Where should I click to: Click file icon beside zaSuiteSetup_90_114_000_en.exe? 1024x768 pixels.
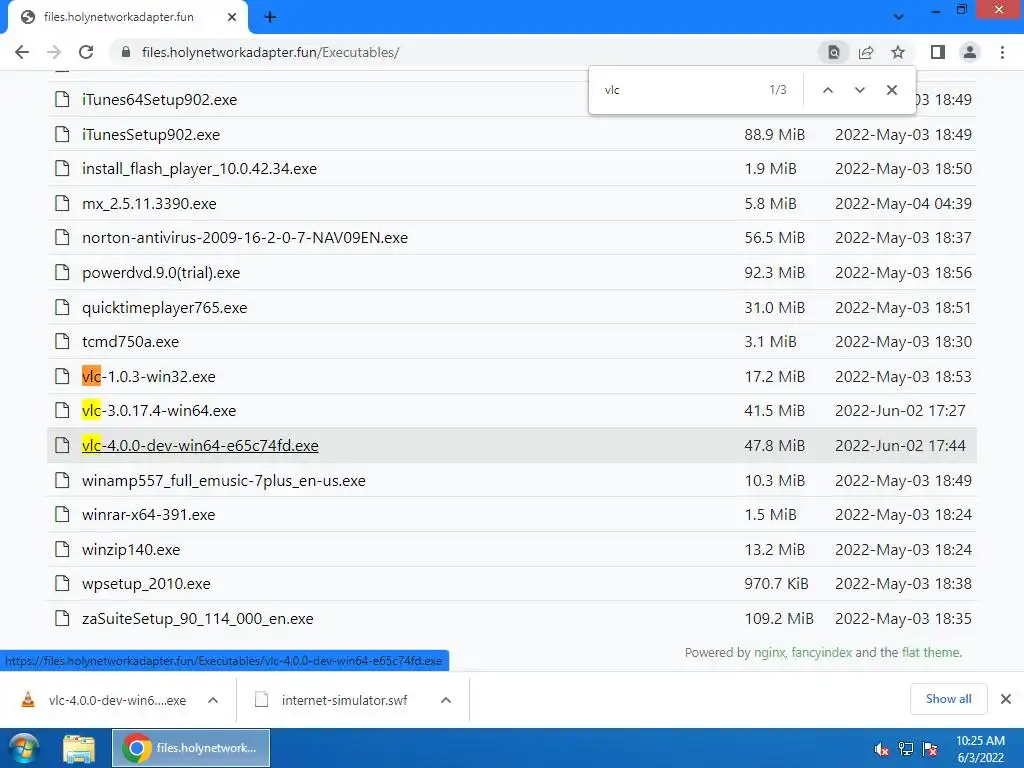[x=62, y=618]
